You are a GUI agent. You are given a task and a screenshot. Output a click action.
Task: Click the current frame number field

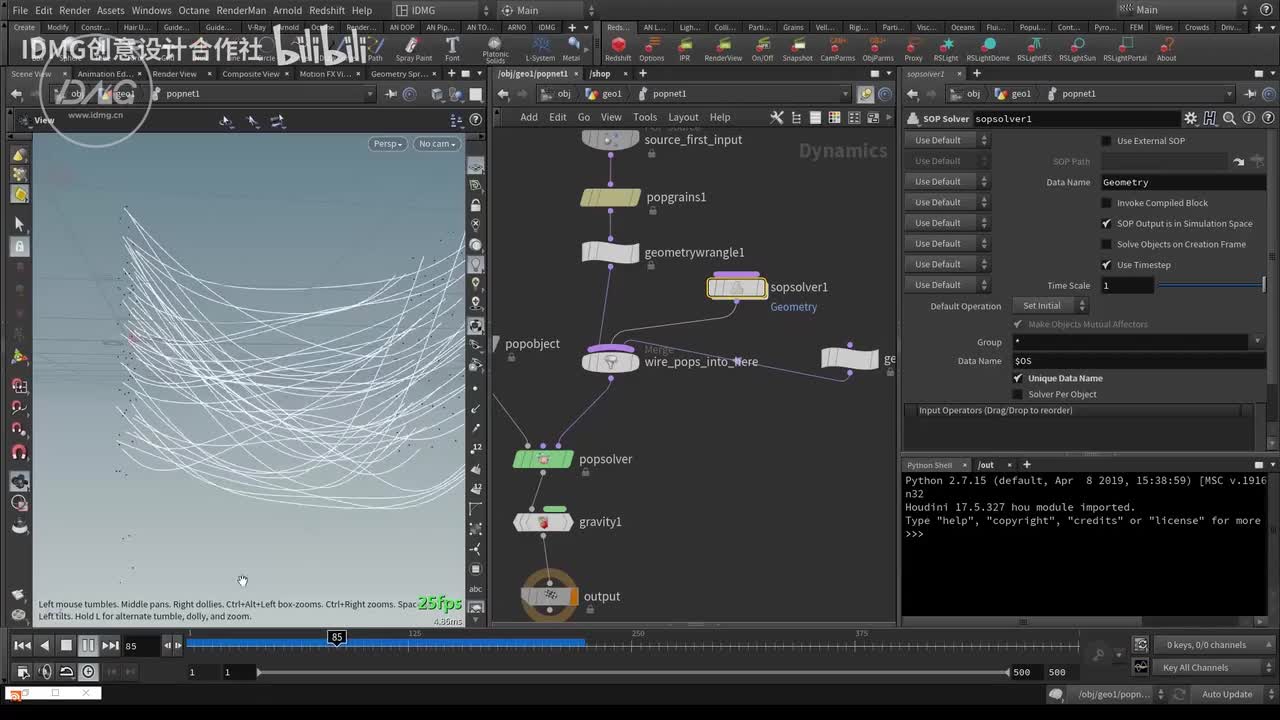[x=141, y=646]
